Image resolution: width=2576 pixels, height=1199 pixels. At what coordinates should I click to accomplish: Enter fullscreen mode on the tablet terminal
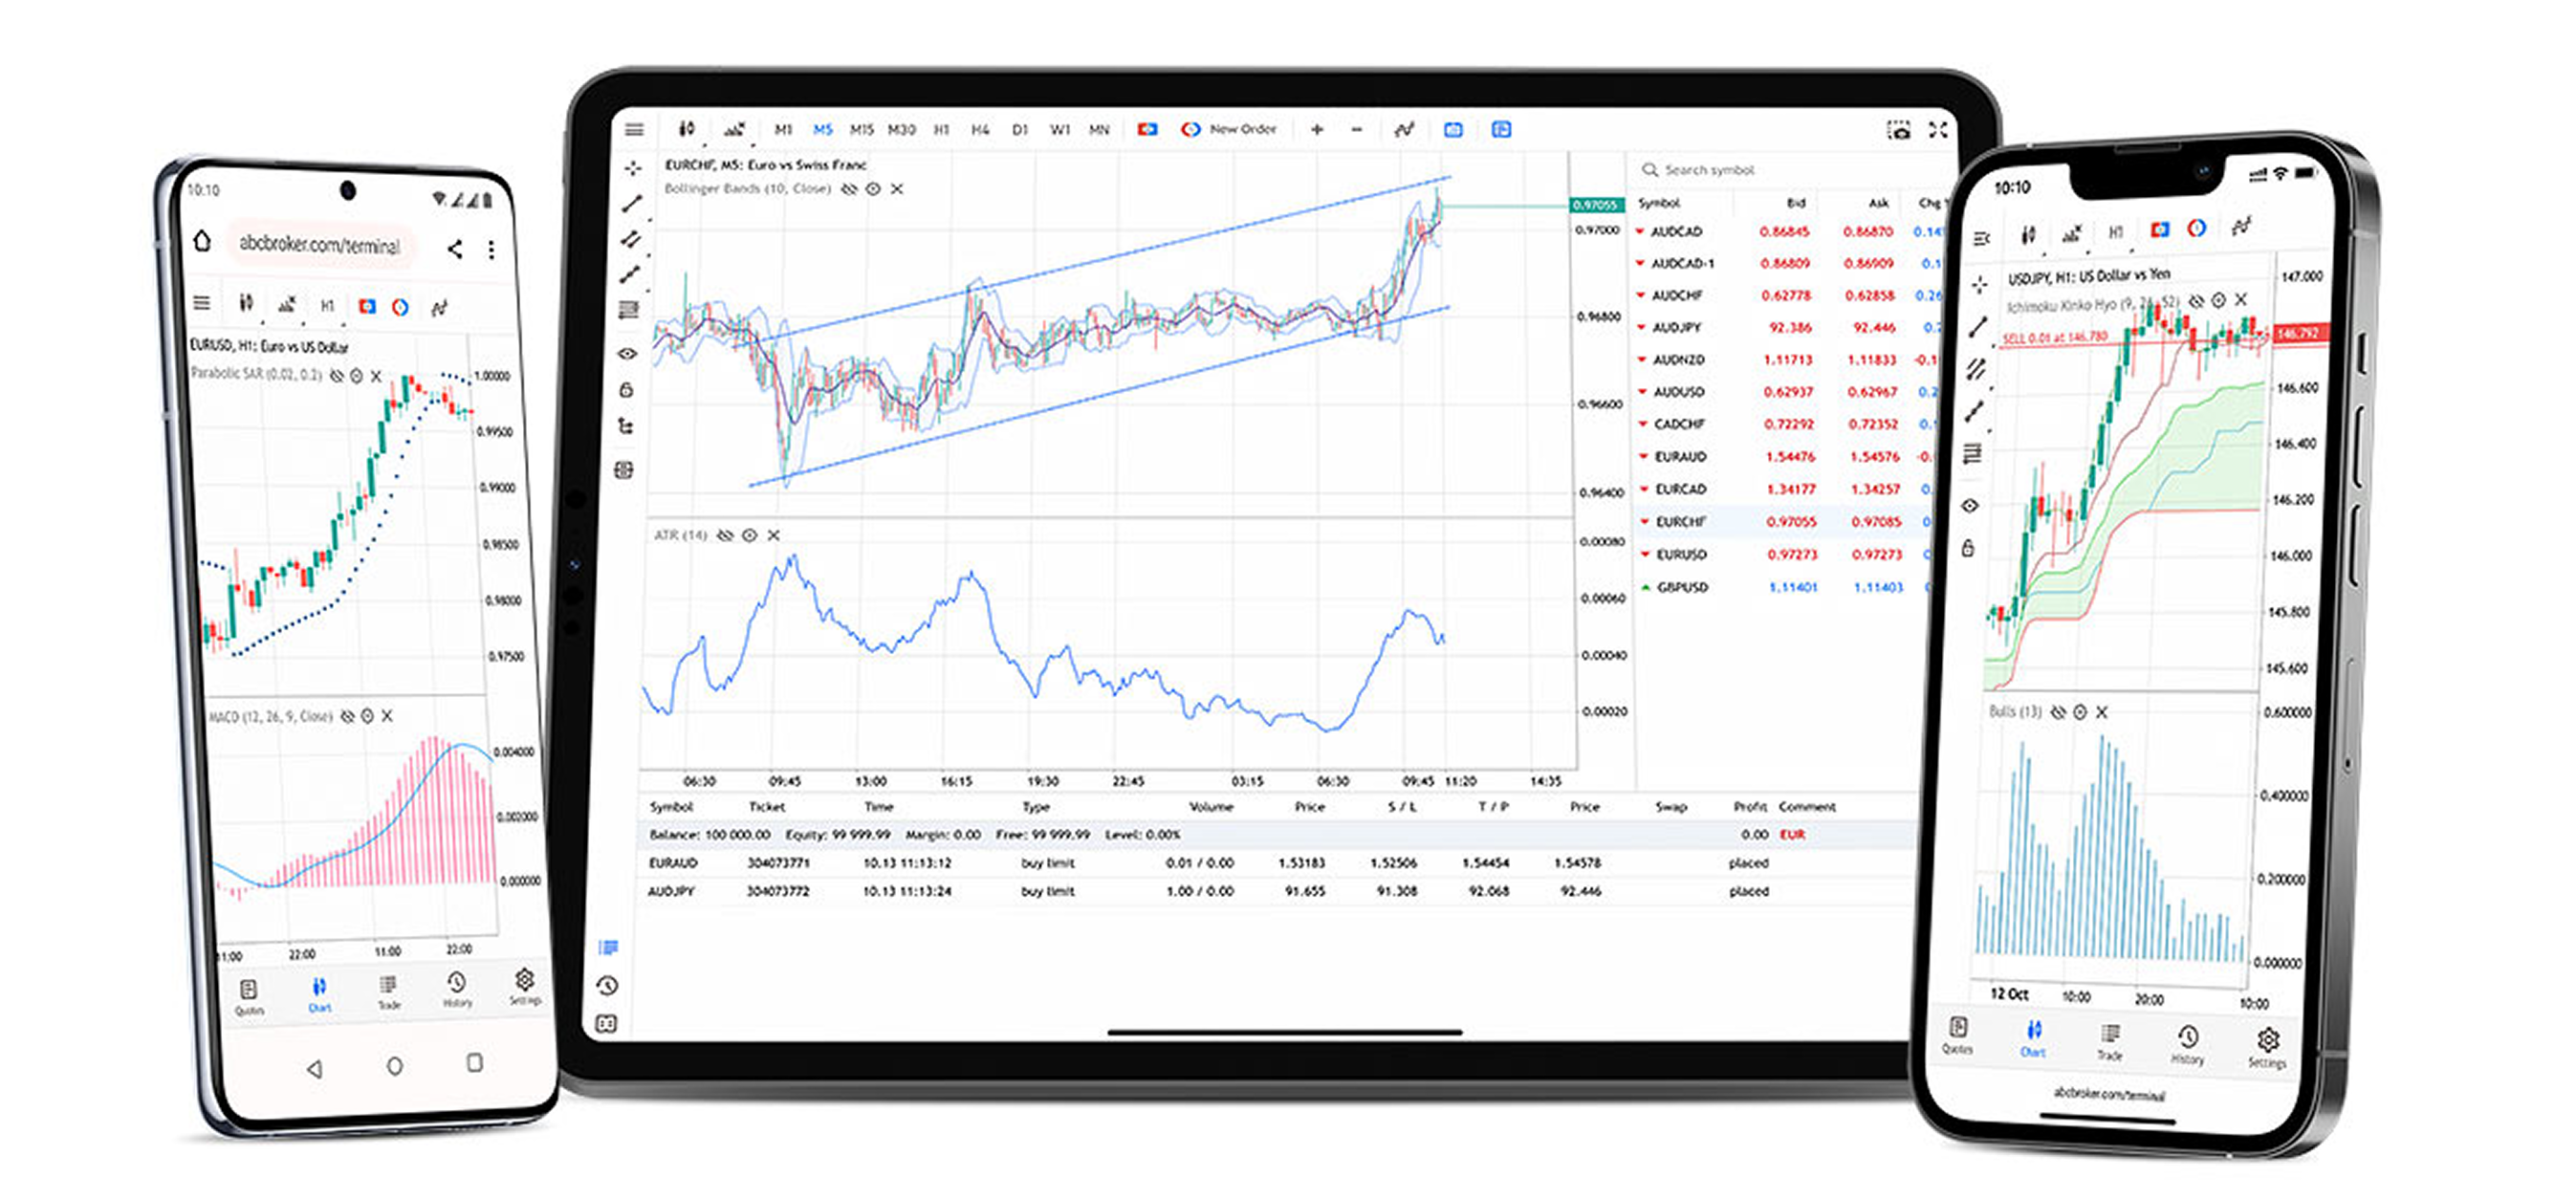pyautogui.click(x=1938, y=130)
